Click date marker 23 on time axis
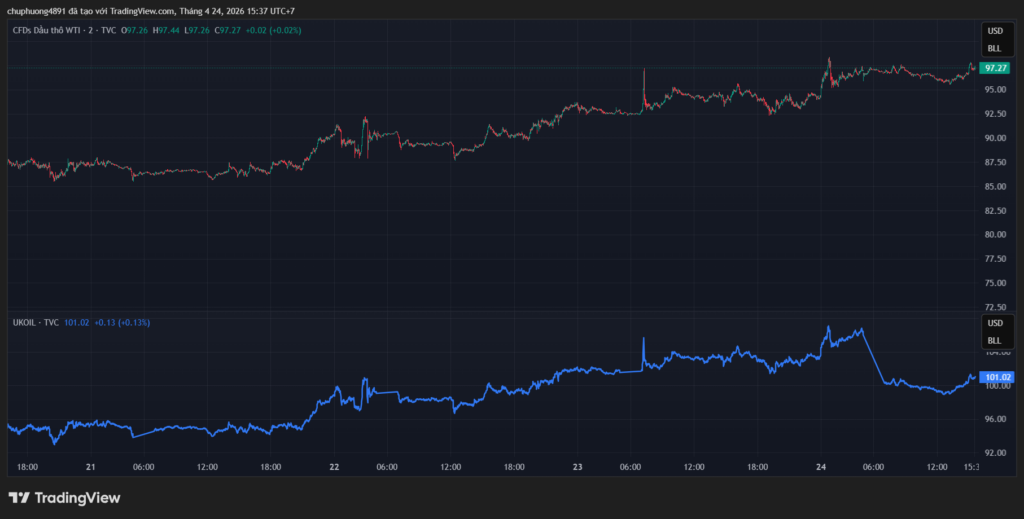1024x519 pixels. [578, 467]
